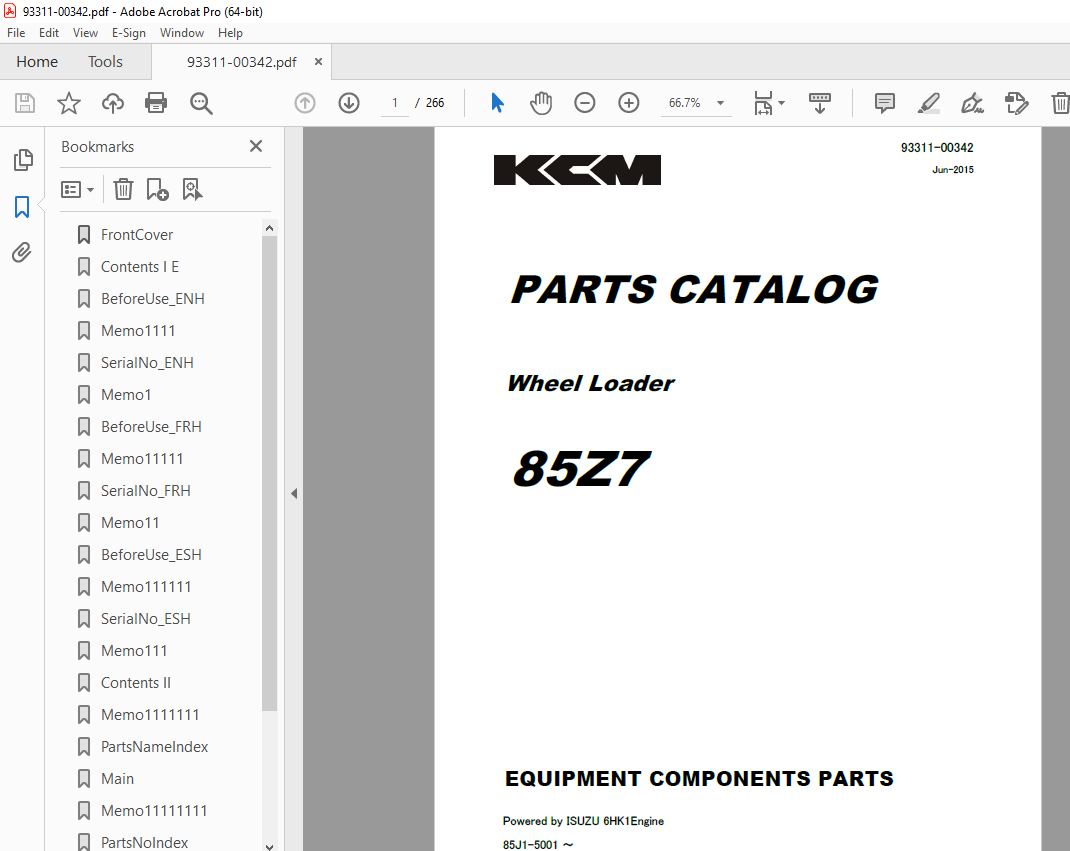Viewport: 1070px width, 851px height.
Task: Select the Main bookmark
Action: pos(117,779)
